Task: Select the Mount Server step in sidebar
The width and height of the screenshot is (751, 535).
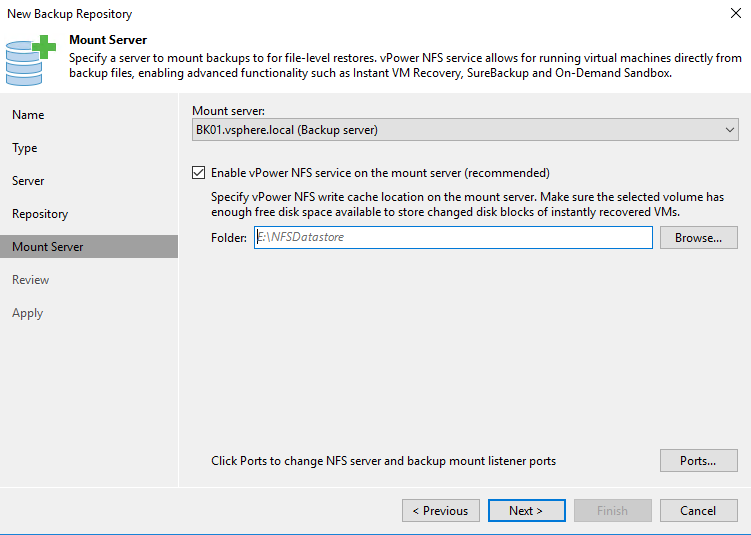Action: click(x=48, y=247)
